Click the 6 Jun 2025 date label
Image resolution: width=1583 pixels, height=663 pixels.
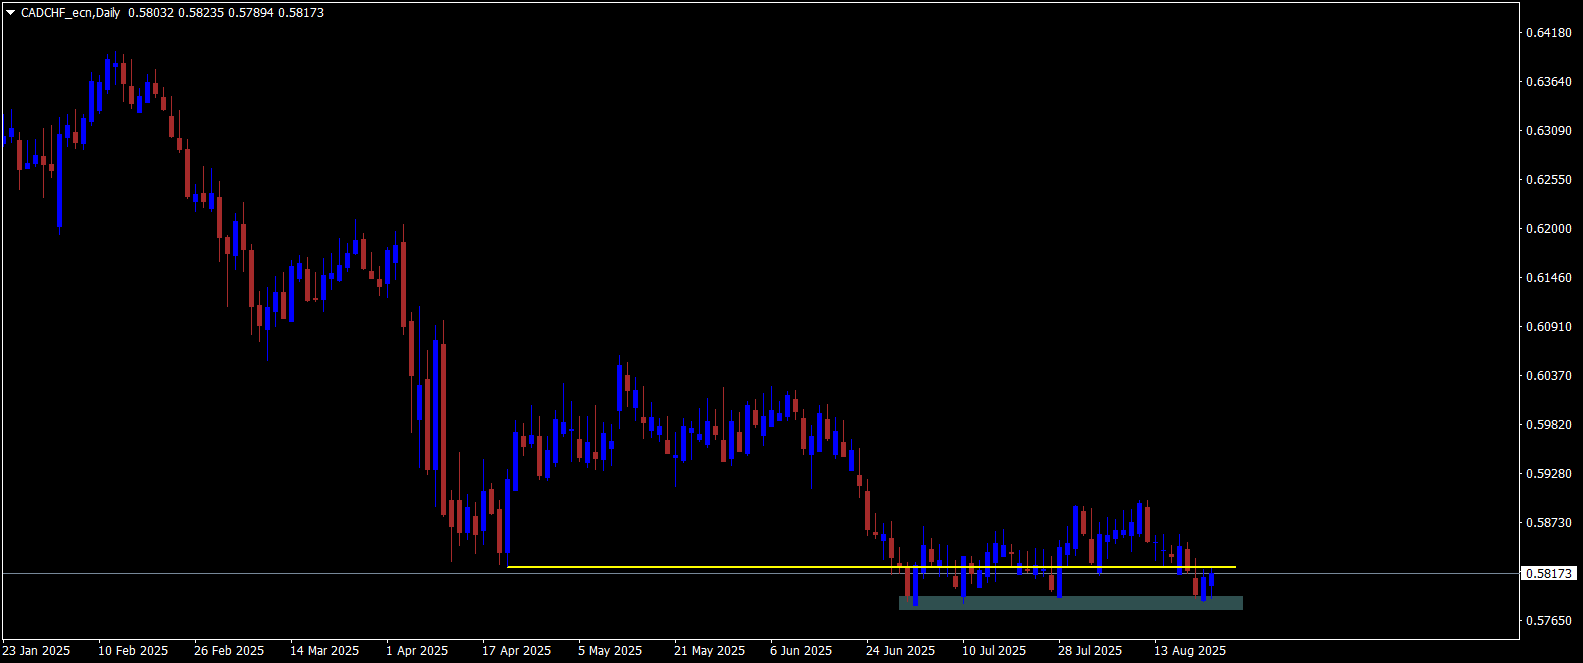(x=801, y=651)
